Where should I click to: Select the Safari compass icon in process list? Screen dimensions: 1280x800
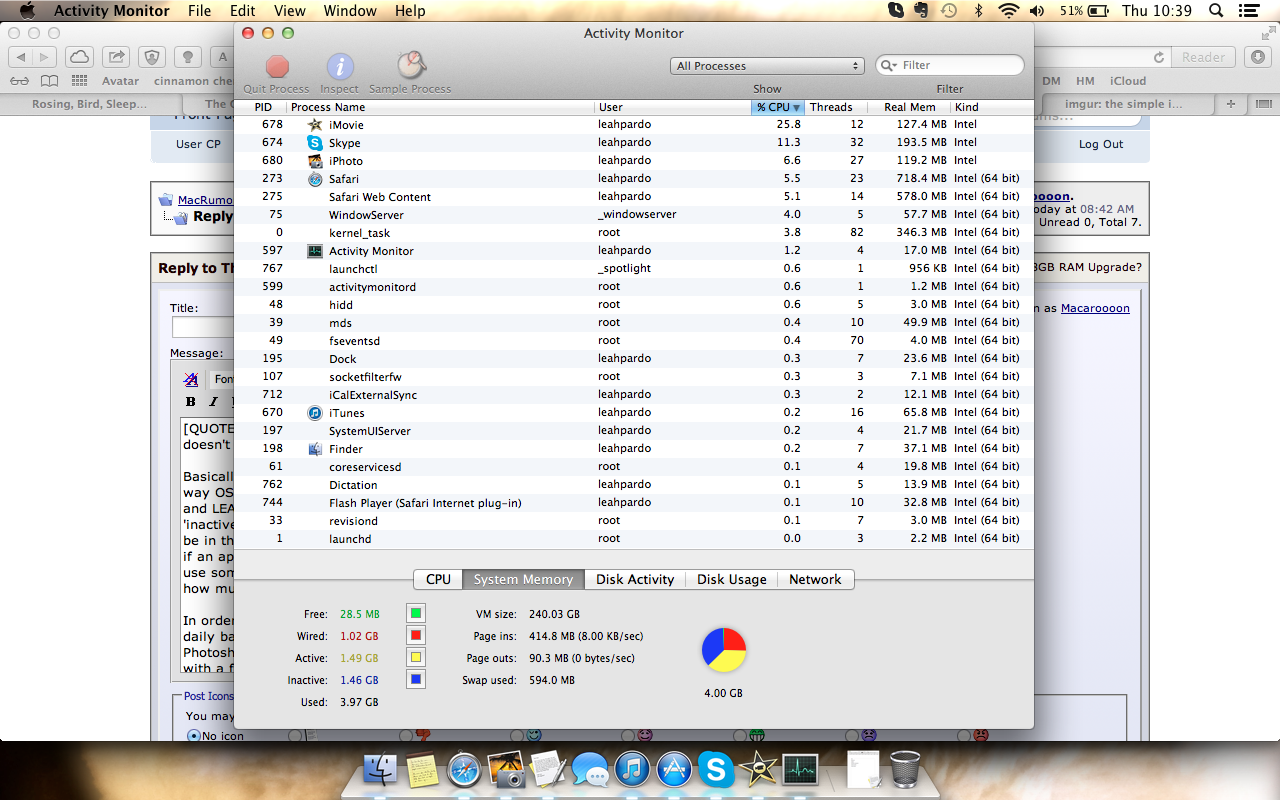point(315,178)
